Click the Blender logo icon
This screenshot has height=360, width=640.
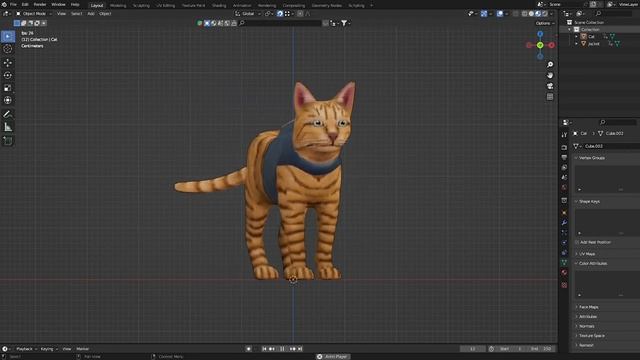tap(4, 4)
